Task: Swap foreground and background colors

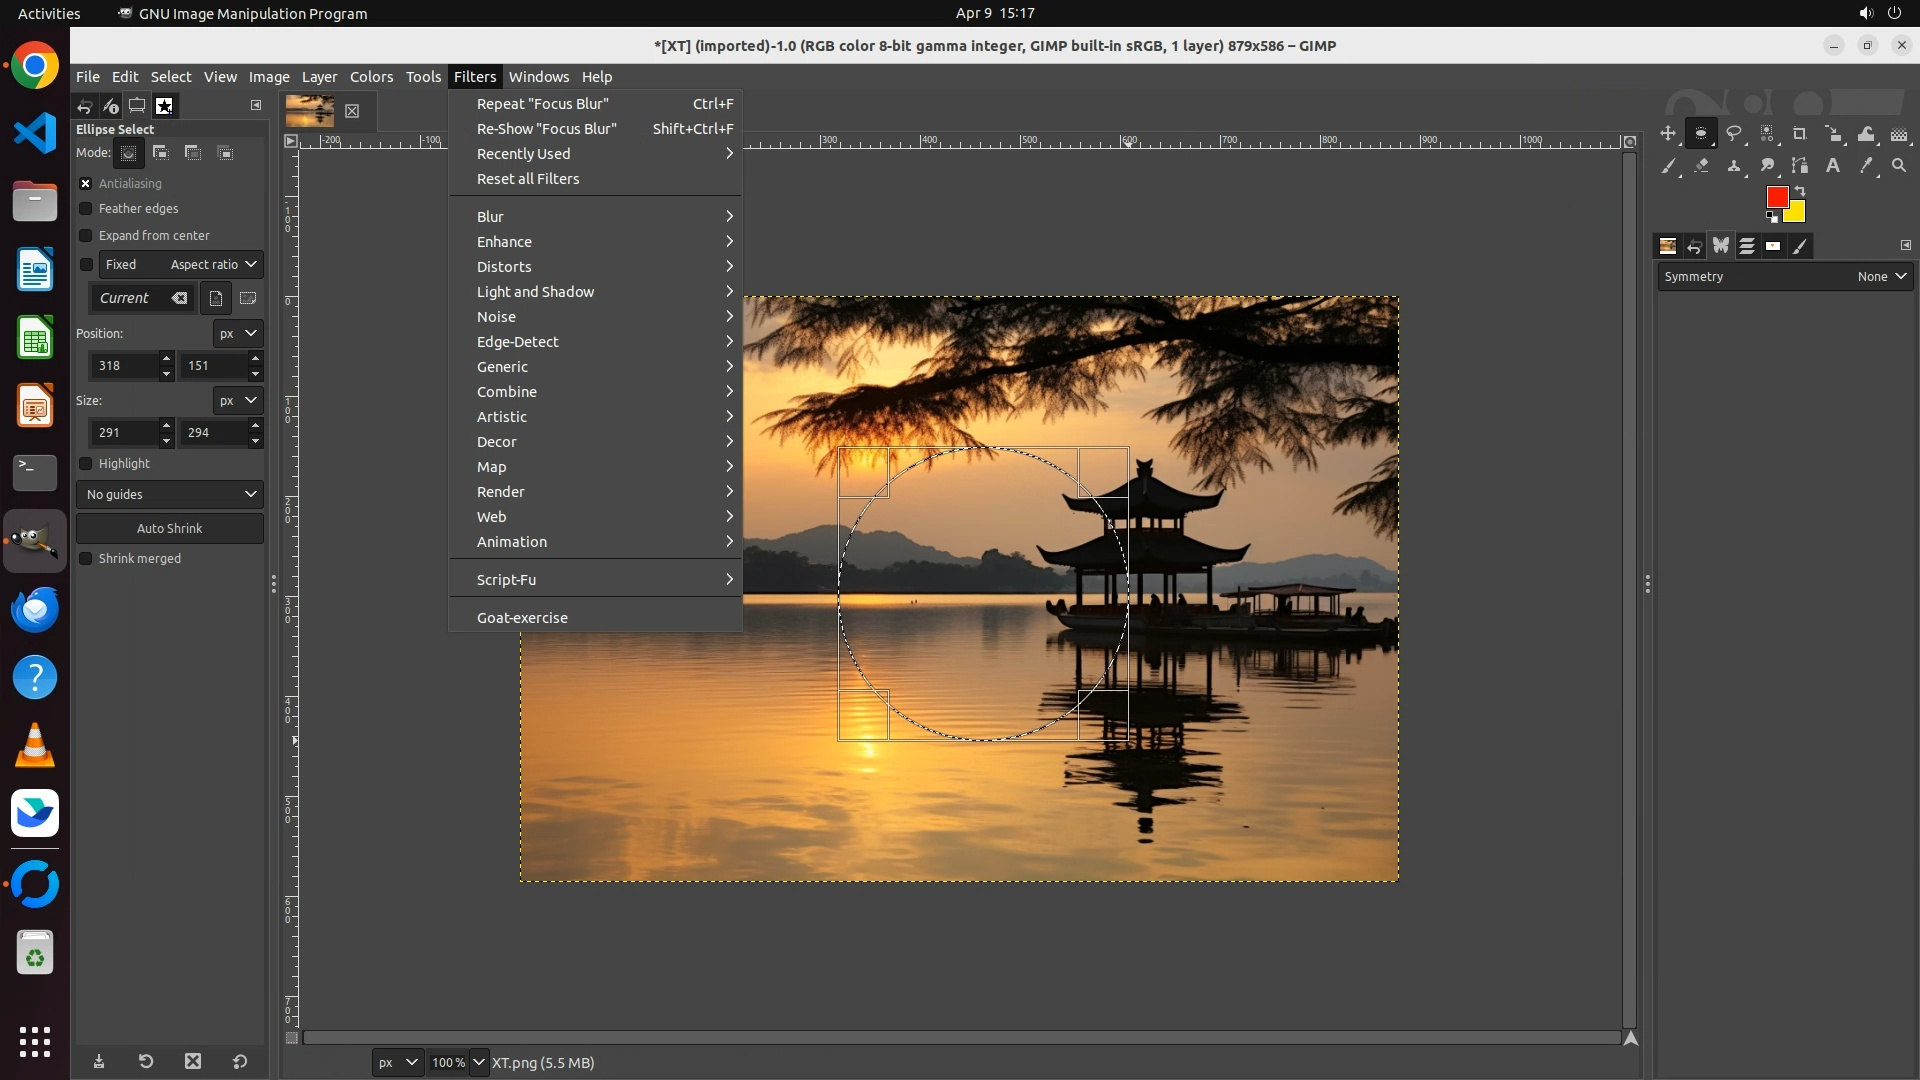Action: [x=1800, y=190]
